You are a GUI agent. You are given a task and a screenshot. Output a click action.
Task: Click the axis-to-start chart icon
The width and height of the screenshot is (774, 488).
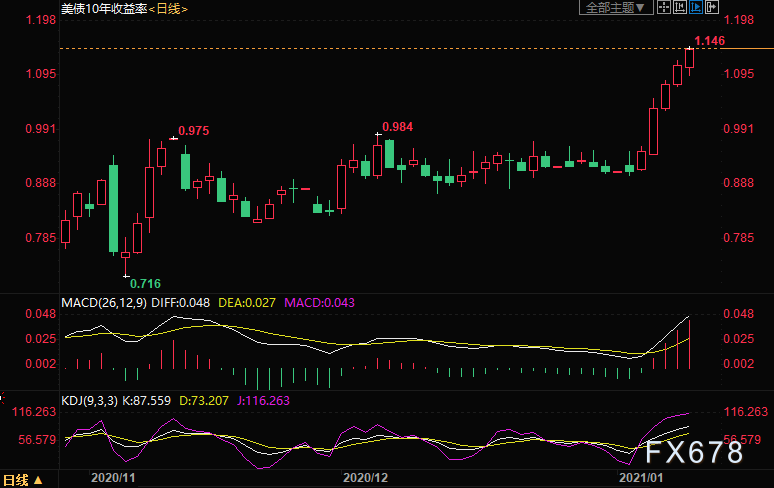pos(680,7)
